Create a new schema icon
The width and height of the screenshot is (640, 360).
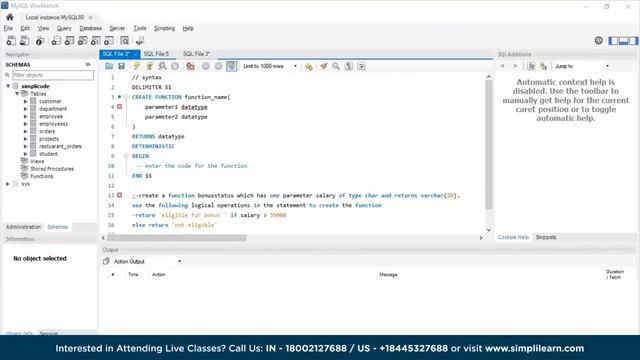56,40
